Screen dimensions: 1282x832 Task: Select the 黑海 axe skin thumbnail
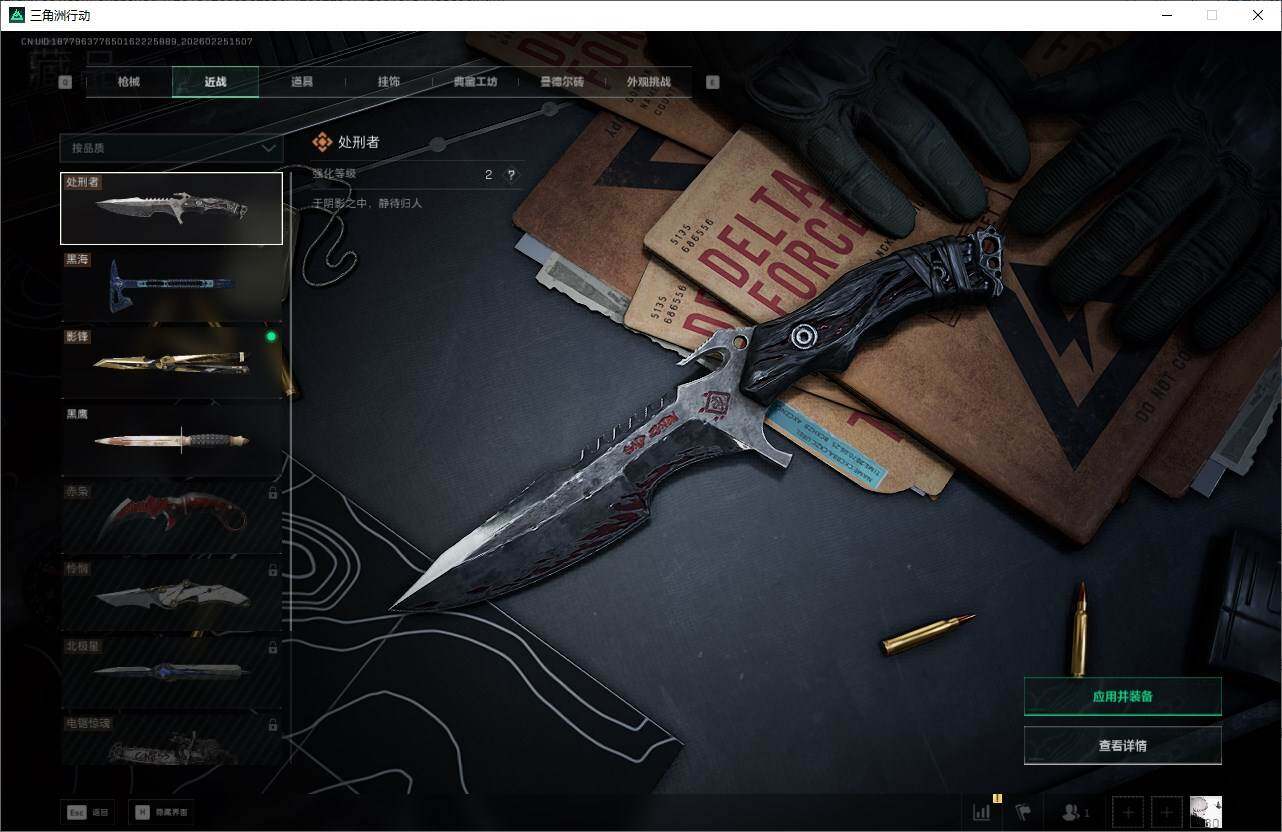click(171, 285)
